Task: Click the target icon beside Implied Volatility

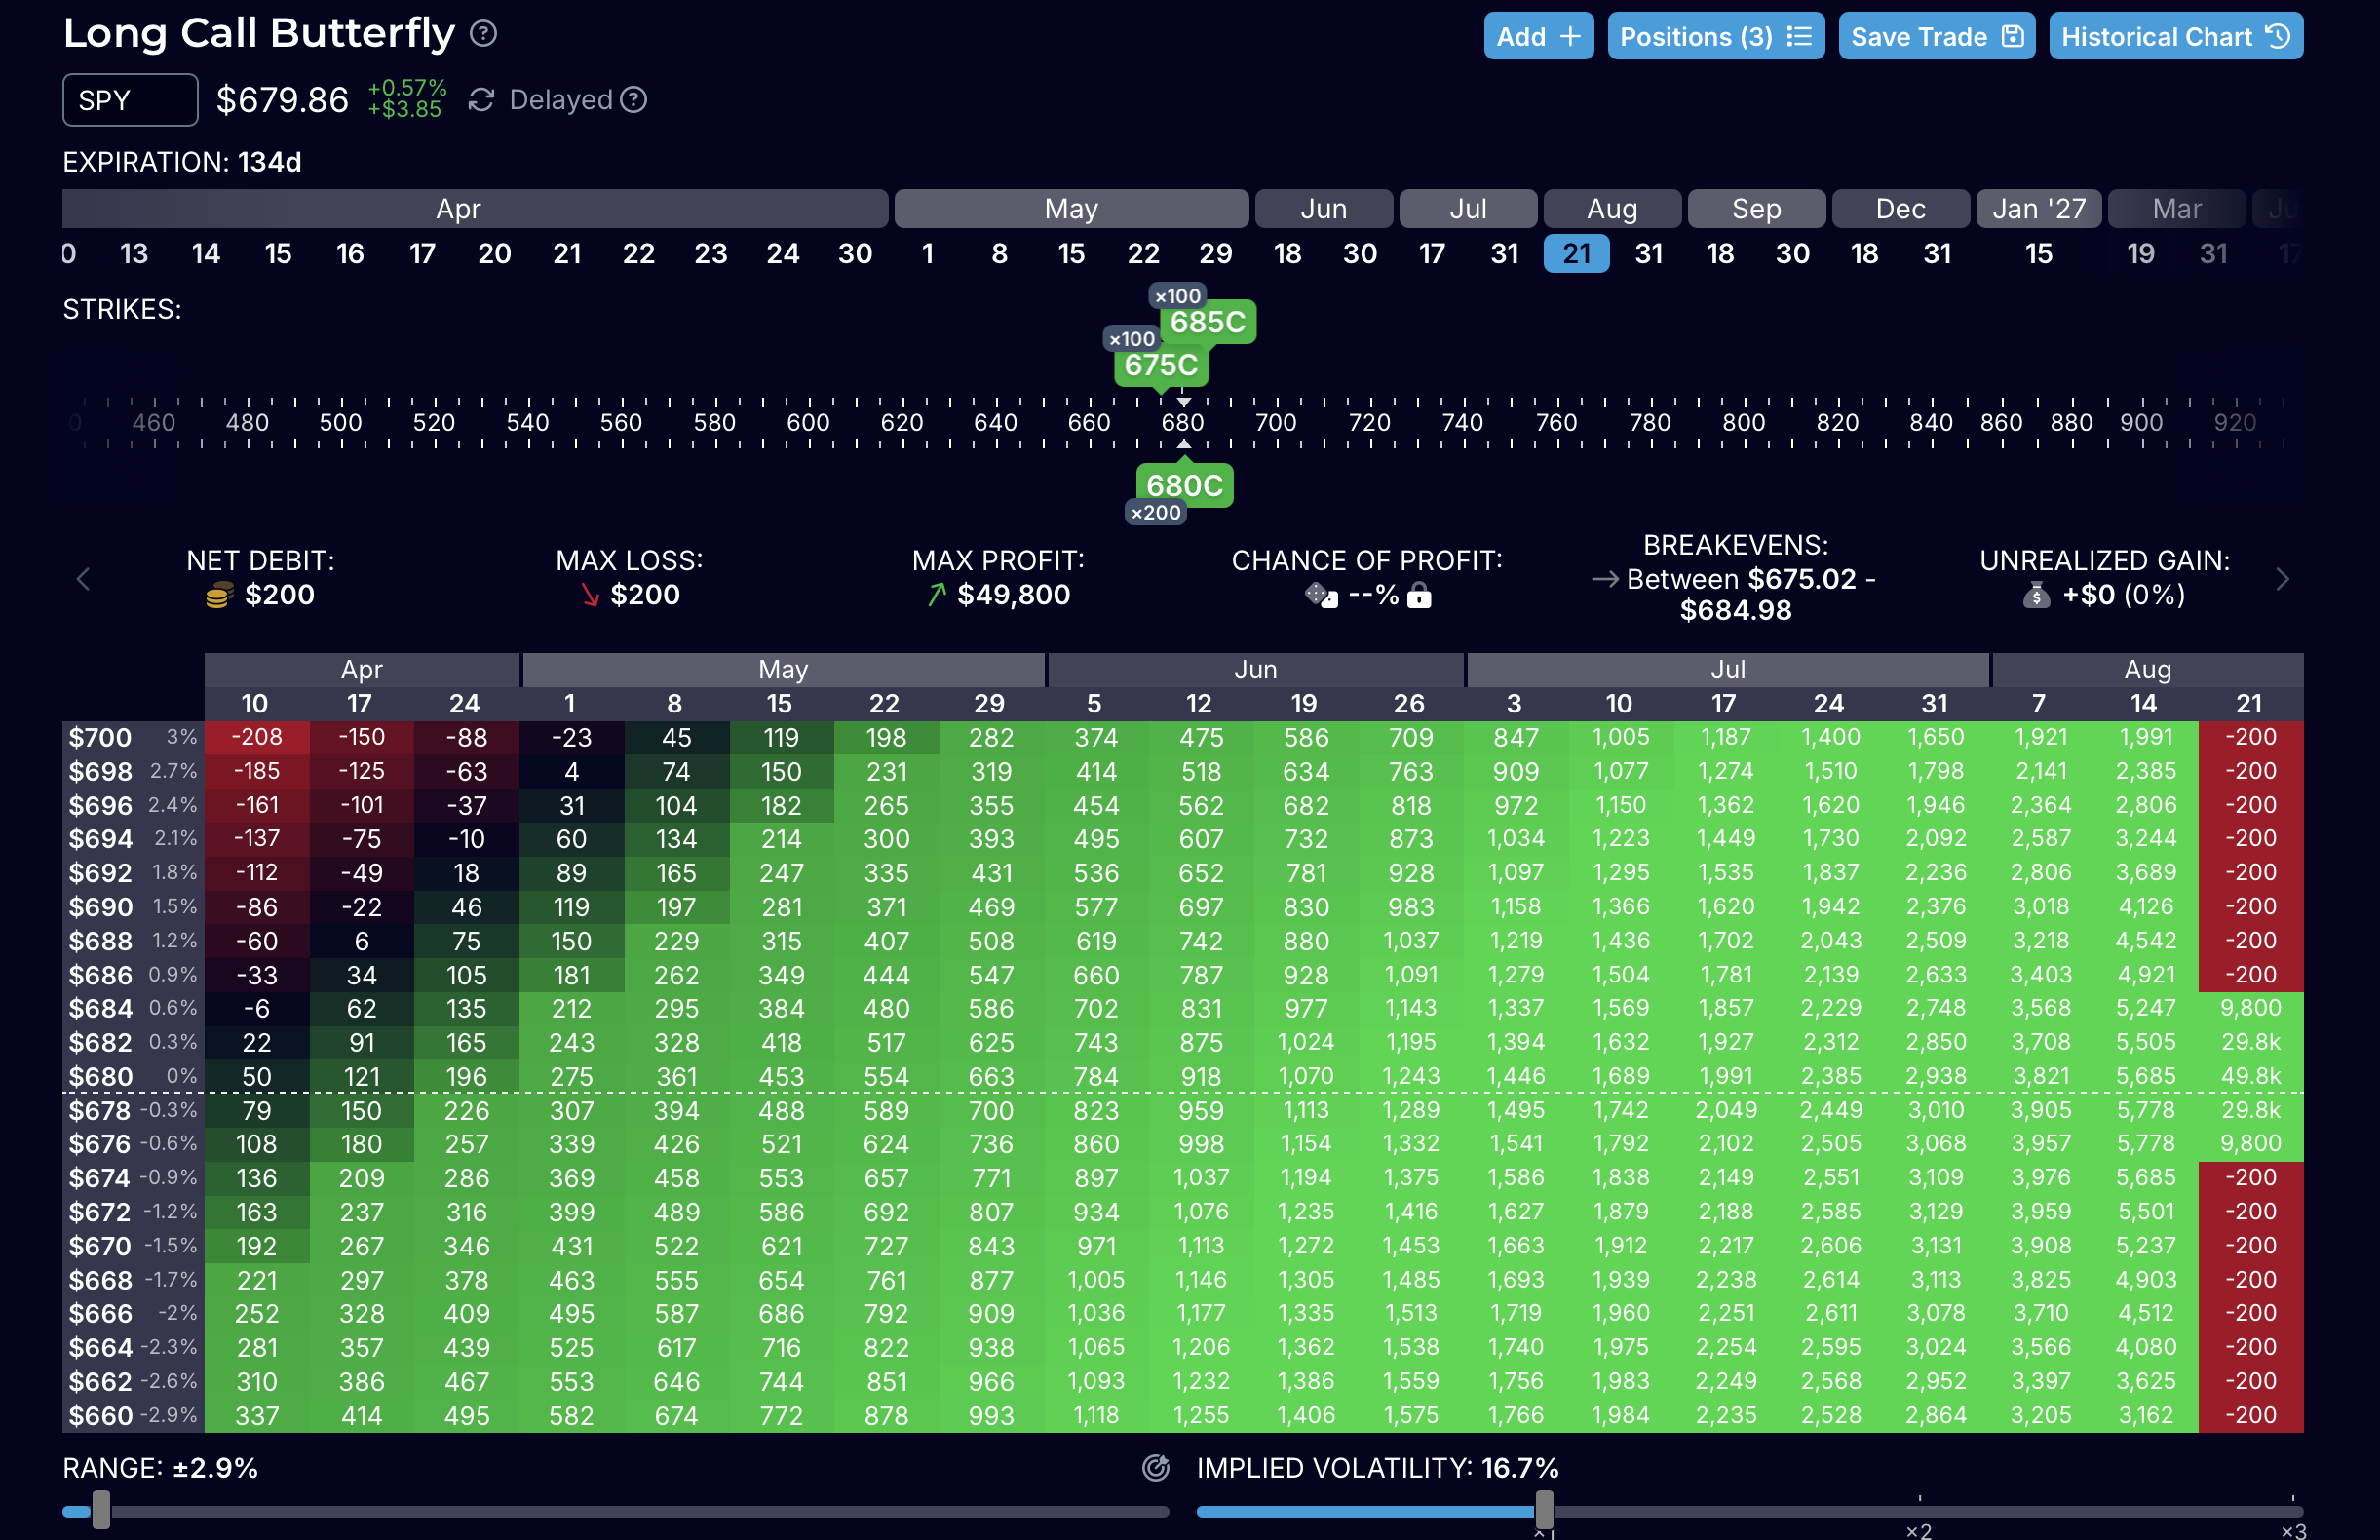Action: point(1155,1468)
